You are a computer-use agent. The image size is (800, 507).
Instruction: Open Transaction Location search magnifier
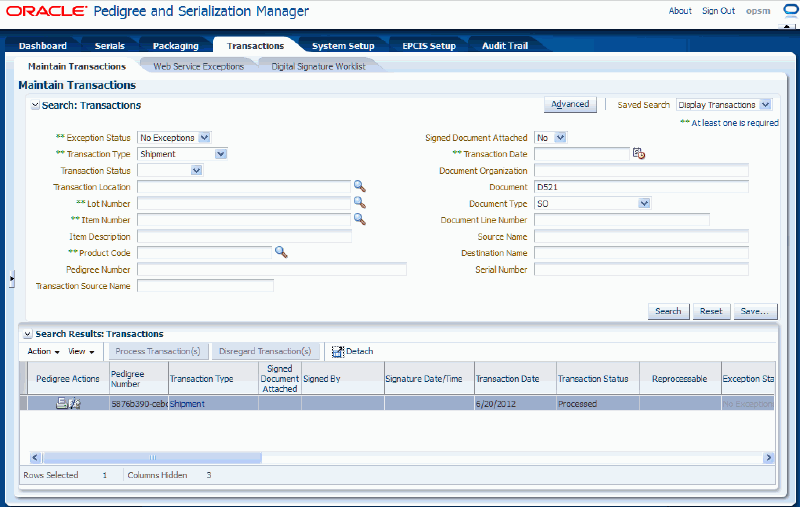point(360,186)
